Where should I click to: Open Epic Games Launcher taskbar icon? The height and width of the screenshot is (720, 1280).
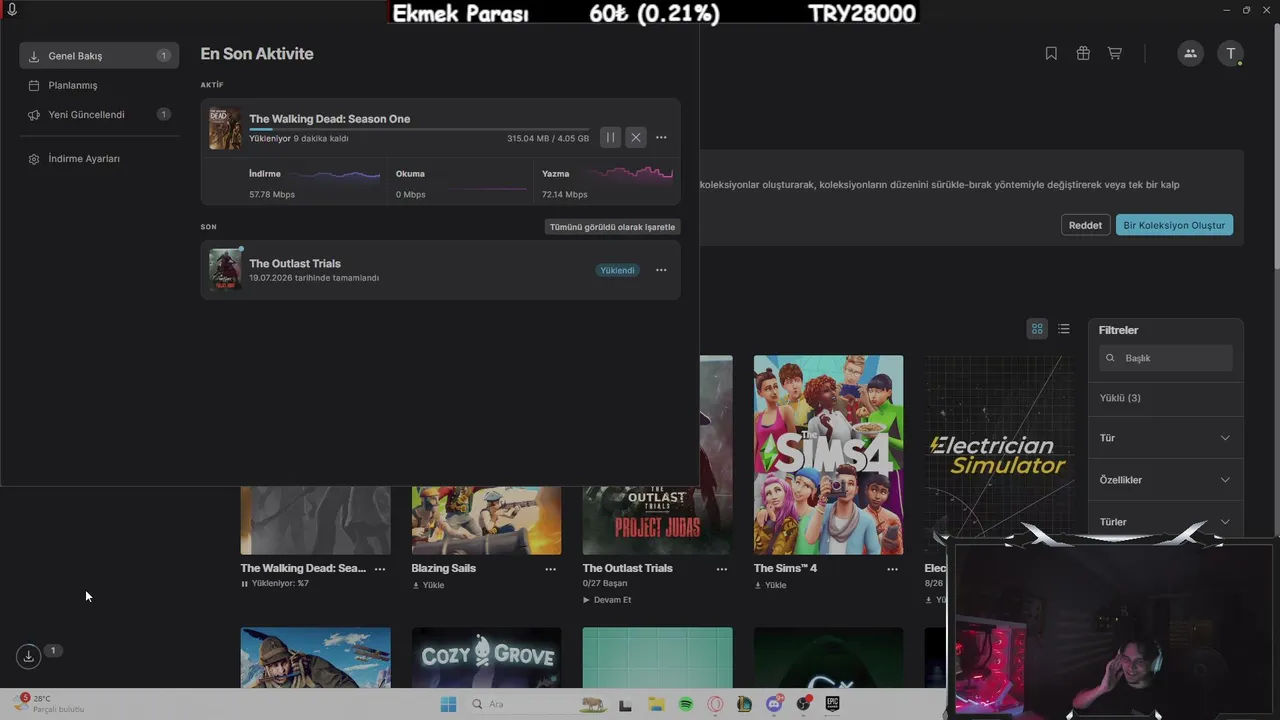(x=832, y=704)
